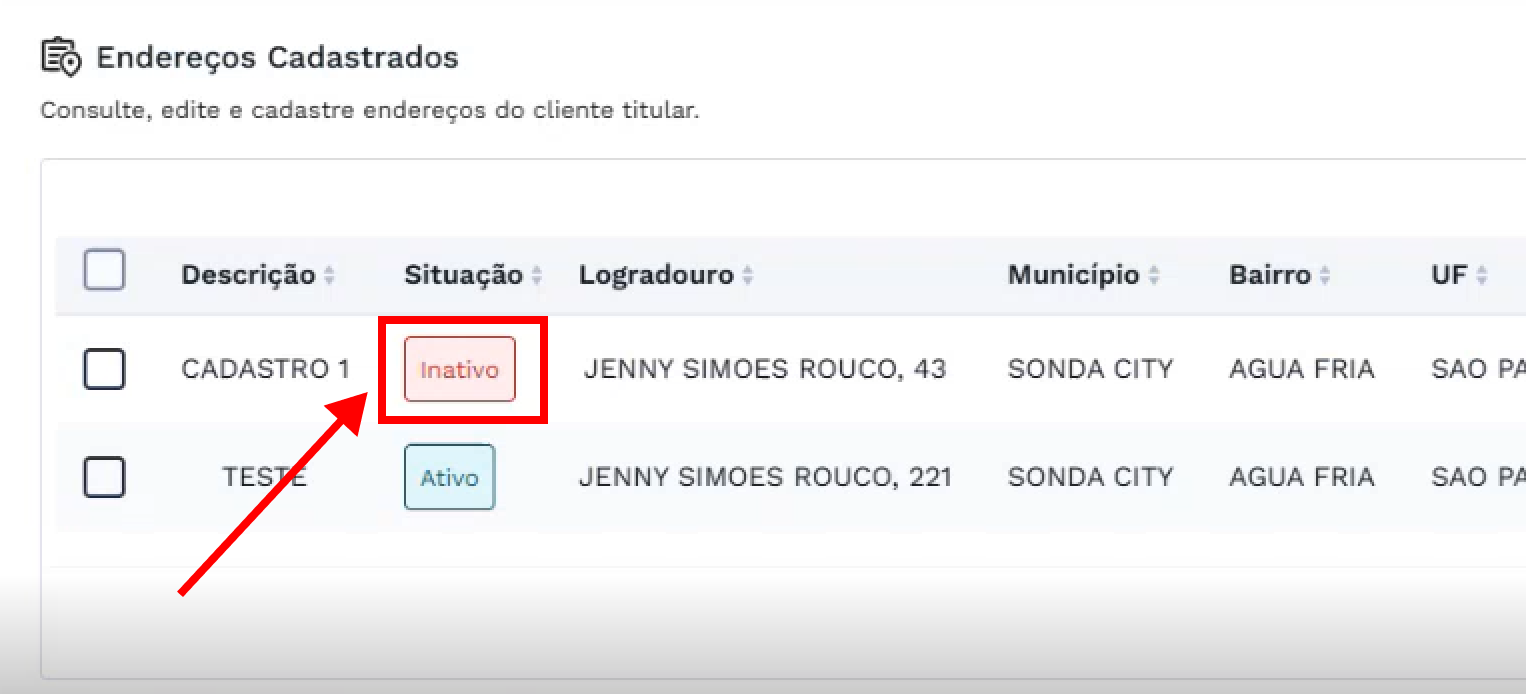1526x694 pixels.
Task: Click the Endereços Cadastrados clipboard location icon
Action: click(60, 57)
